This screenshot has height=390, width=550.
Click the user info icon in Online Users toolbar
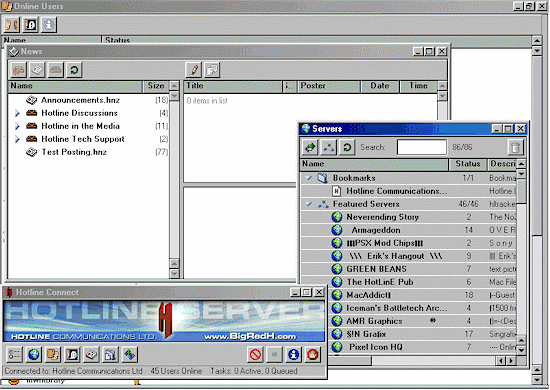[x=31, y=25]
